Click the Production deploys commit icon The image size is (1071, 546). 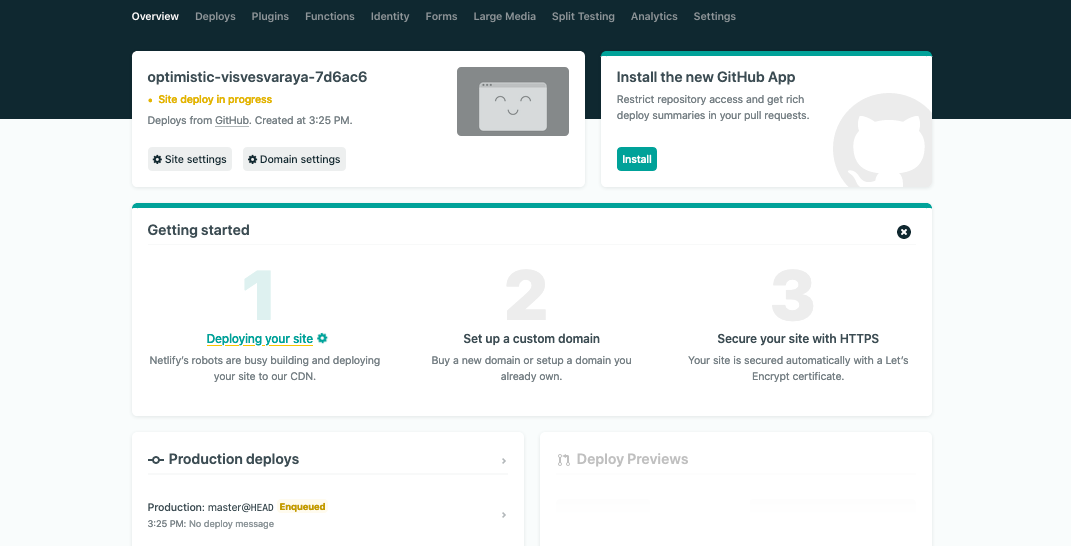click(x=156, y=460)
